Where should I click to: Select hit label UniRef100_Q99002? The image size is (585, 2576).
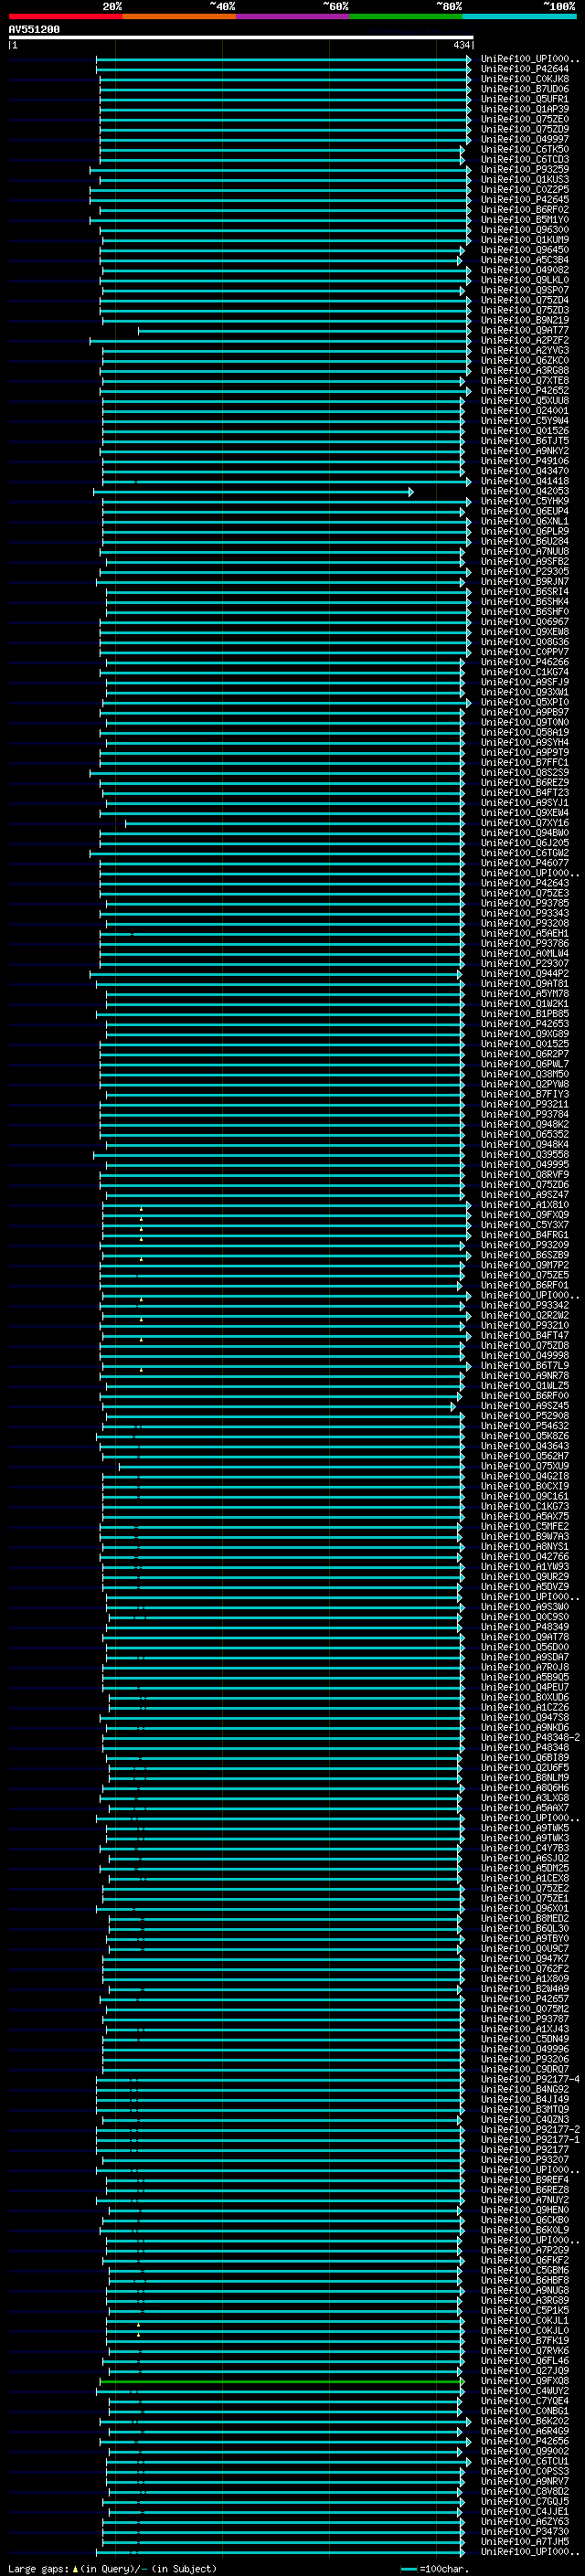click(525, 2451)
